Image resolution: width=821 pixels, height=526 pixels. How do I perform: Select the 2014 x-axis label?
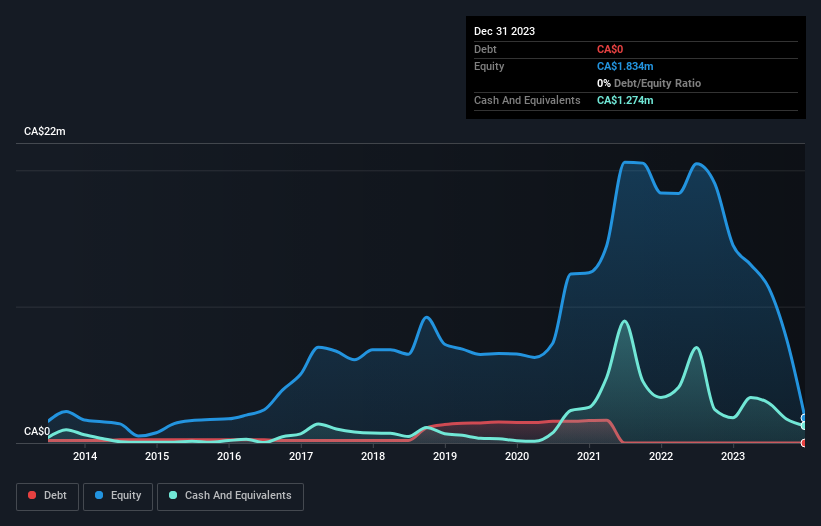tap(85, 456)
